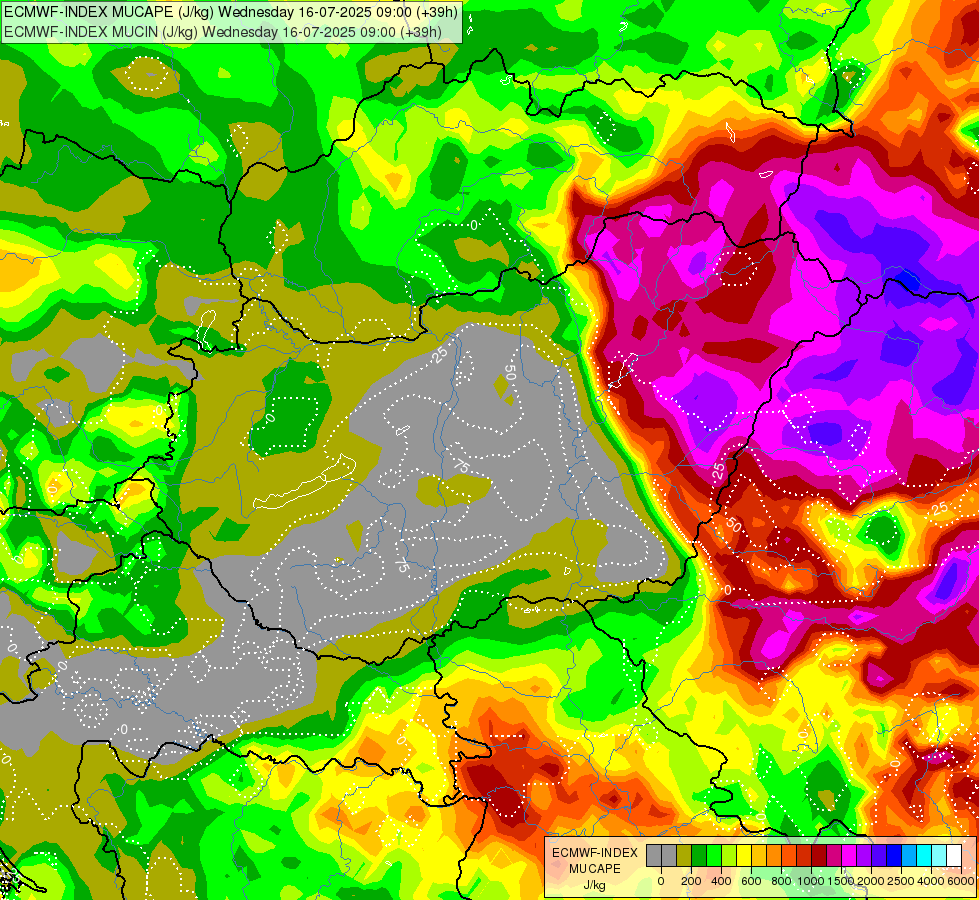The image size is (979, 900).
Task: Click the bright magenta legend swatch
Action: 849,855
